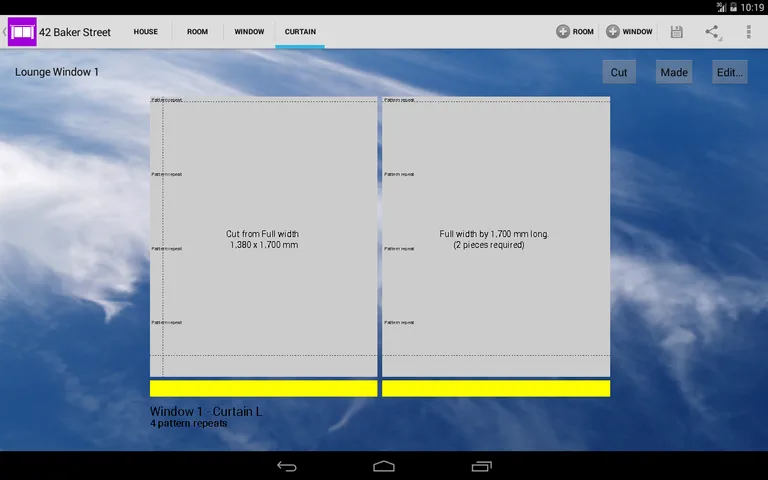The width and height of the screenshot is (768, 480).
Task: Select the CURTAIN tab
Action: (x=300, y=32)
